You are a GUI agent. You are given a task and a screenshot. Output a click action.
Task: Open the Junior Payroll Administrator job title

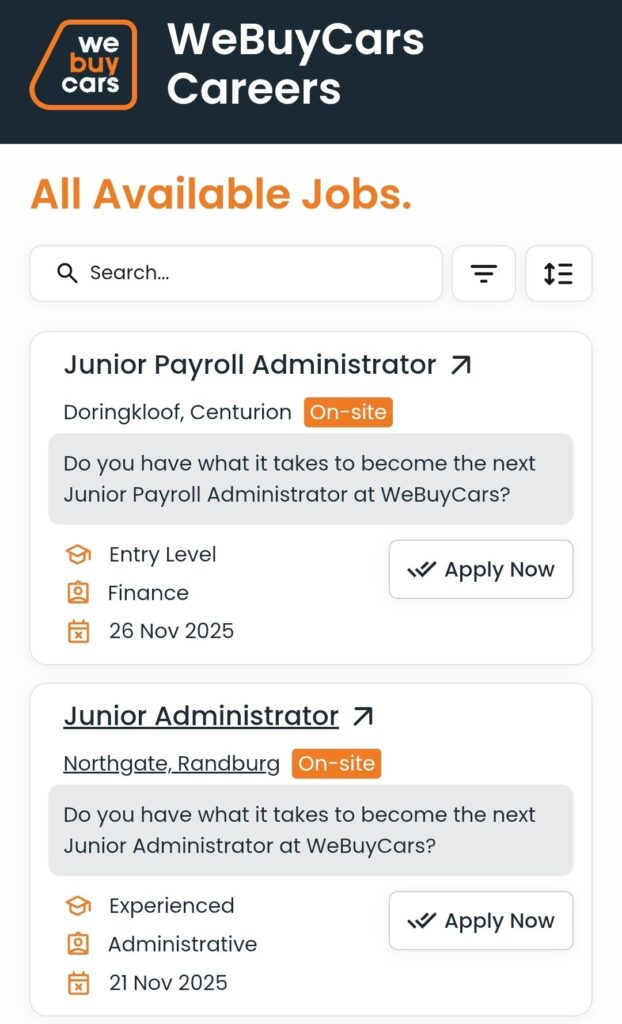click(x=250, y=365)
